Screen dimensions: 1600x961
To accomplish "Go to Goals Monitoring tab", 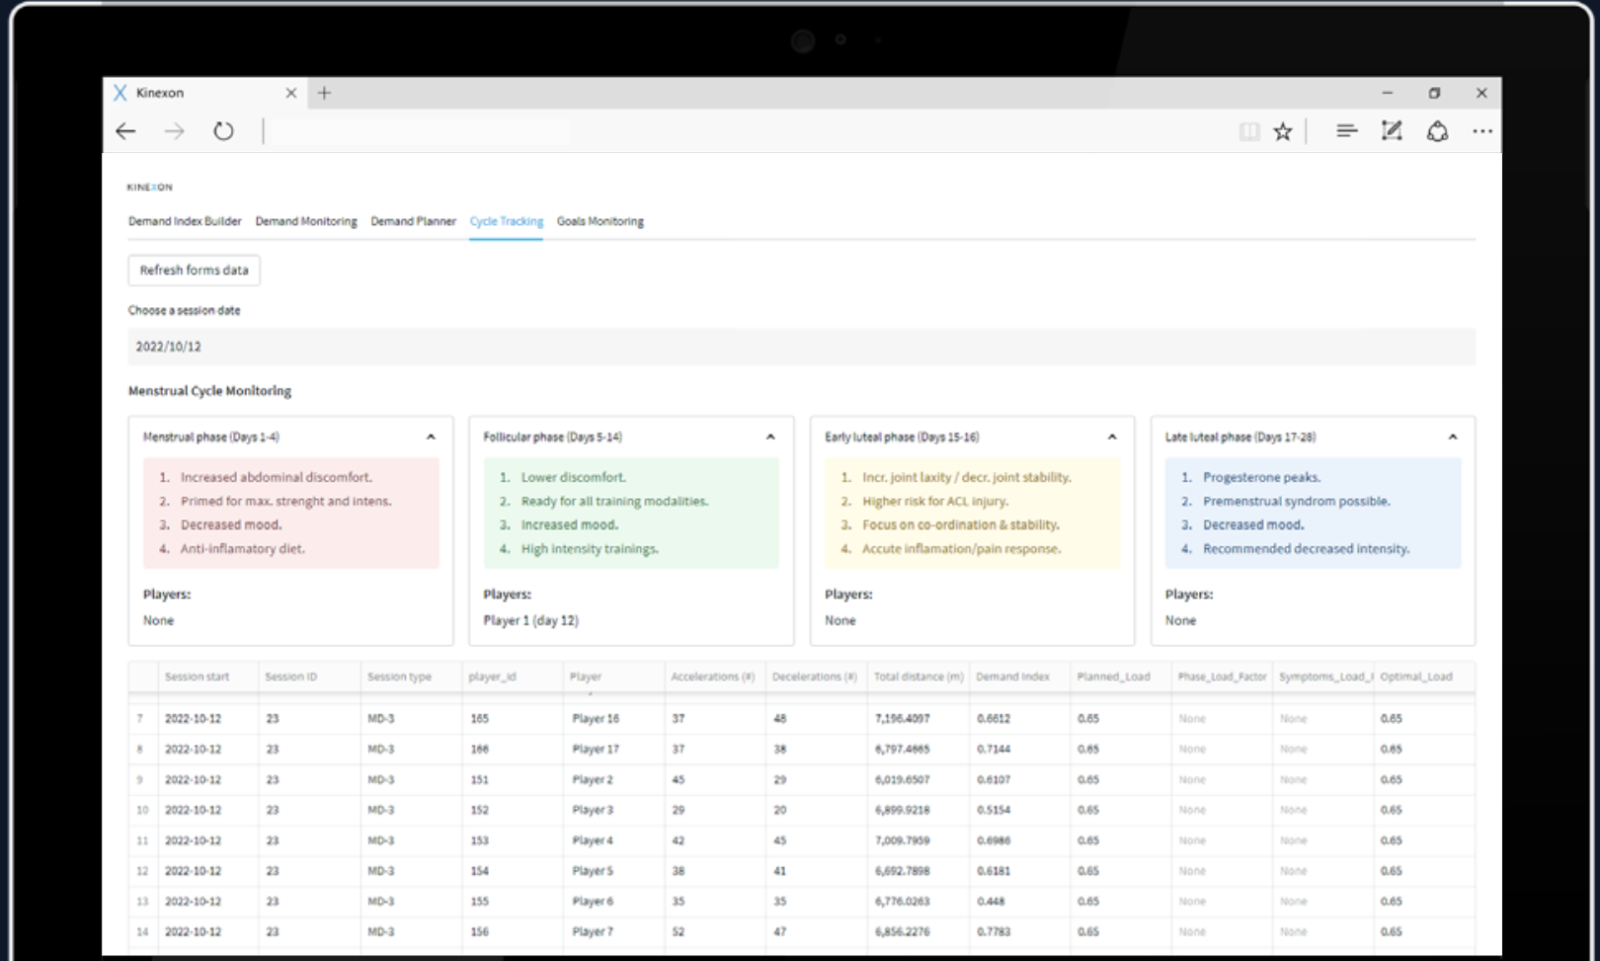I will (x=600, y=221).
